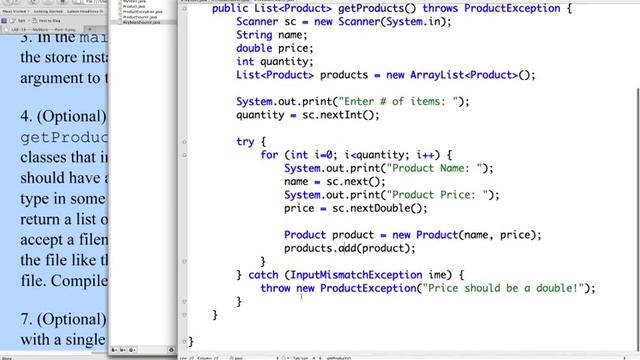Click '4. (Optional)' in the browser lab instructions
The height and width of the screenshot is (360, 640).
click(x=63, y=116)
